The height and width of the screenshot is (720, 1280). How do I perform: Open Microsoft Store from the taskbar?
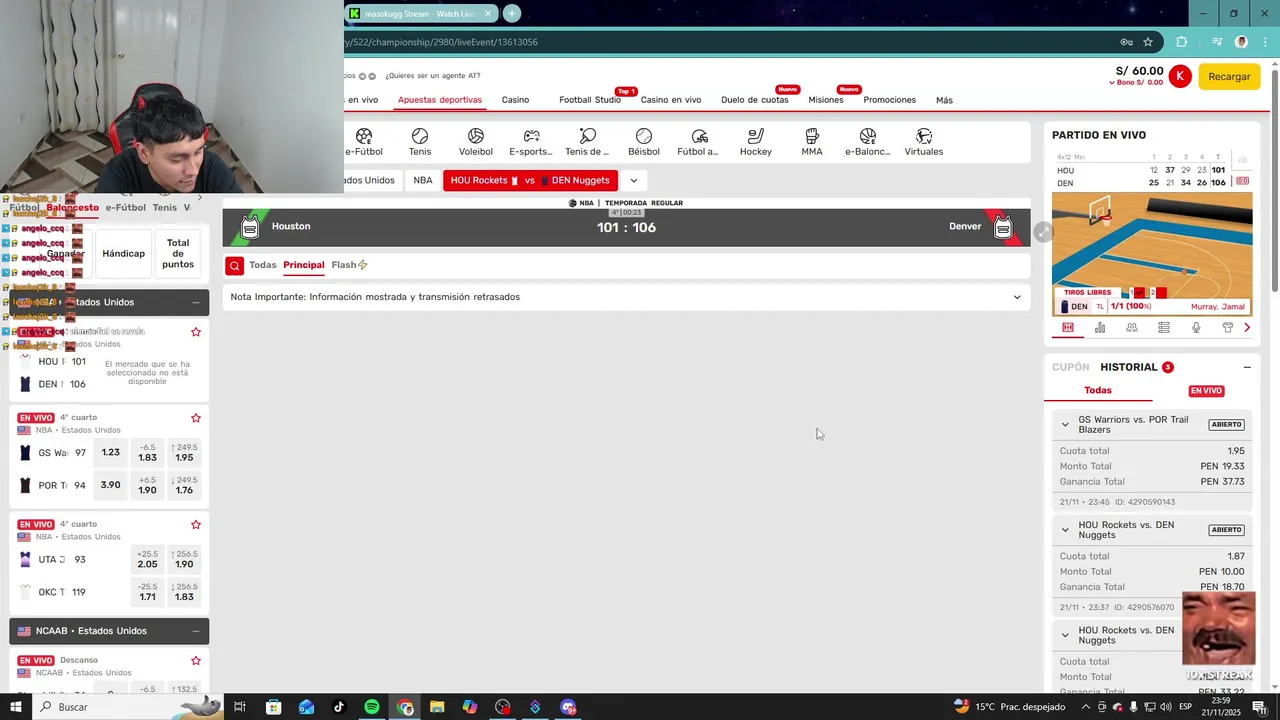[x=274, y=707]
